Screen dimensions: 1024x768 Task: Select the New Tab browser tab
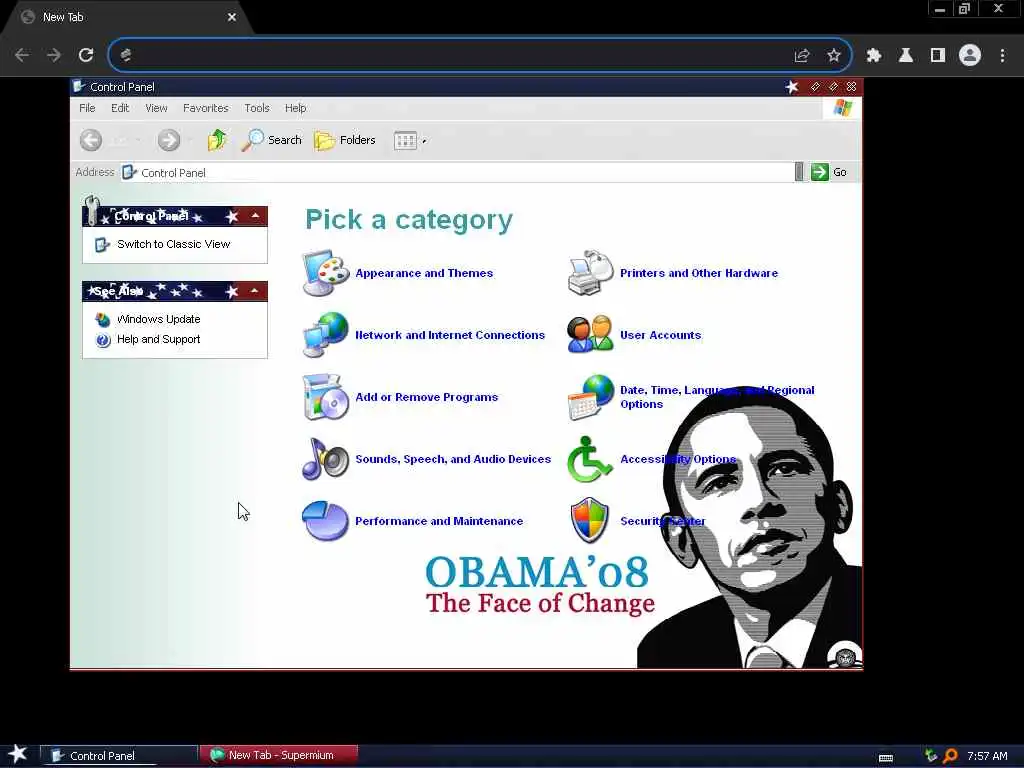(x=124, y=18)
